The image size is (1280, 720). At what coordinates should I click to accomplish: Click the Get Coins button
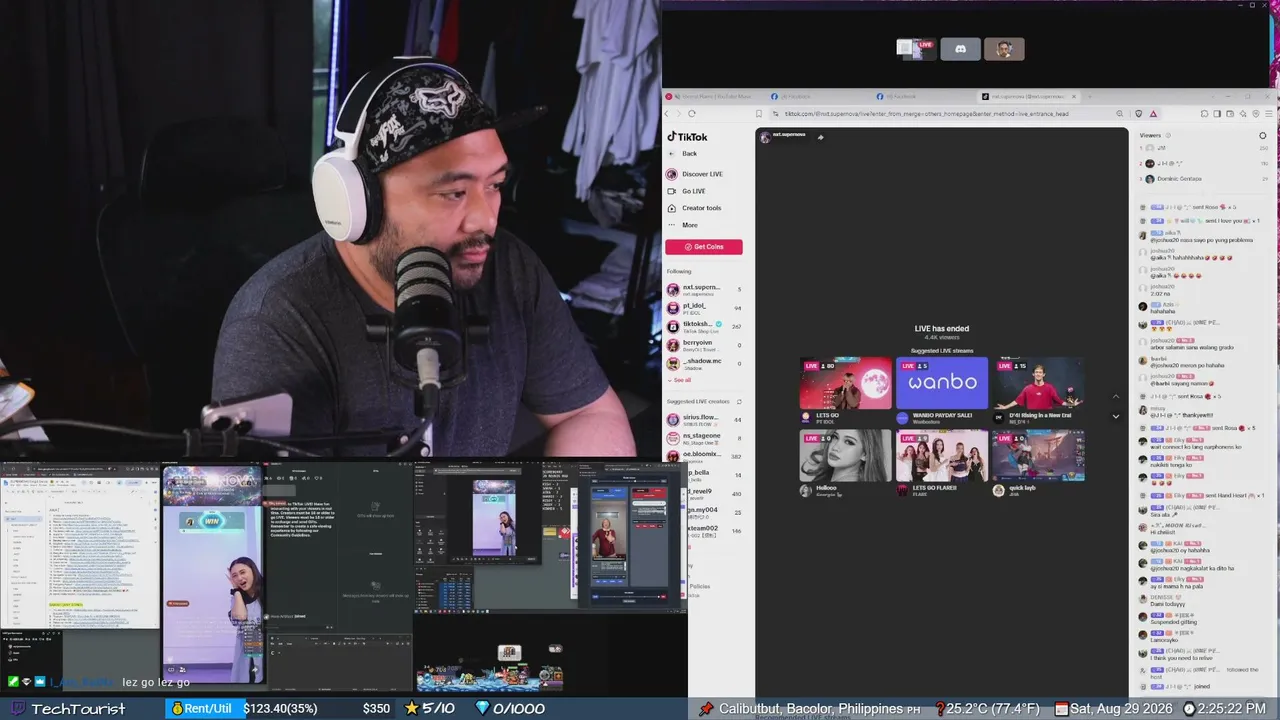(x=704, y=247)
